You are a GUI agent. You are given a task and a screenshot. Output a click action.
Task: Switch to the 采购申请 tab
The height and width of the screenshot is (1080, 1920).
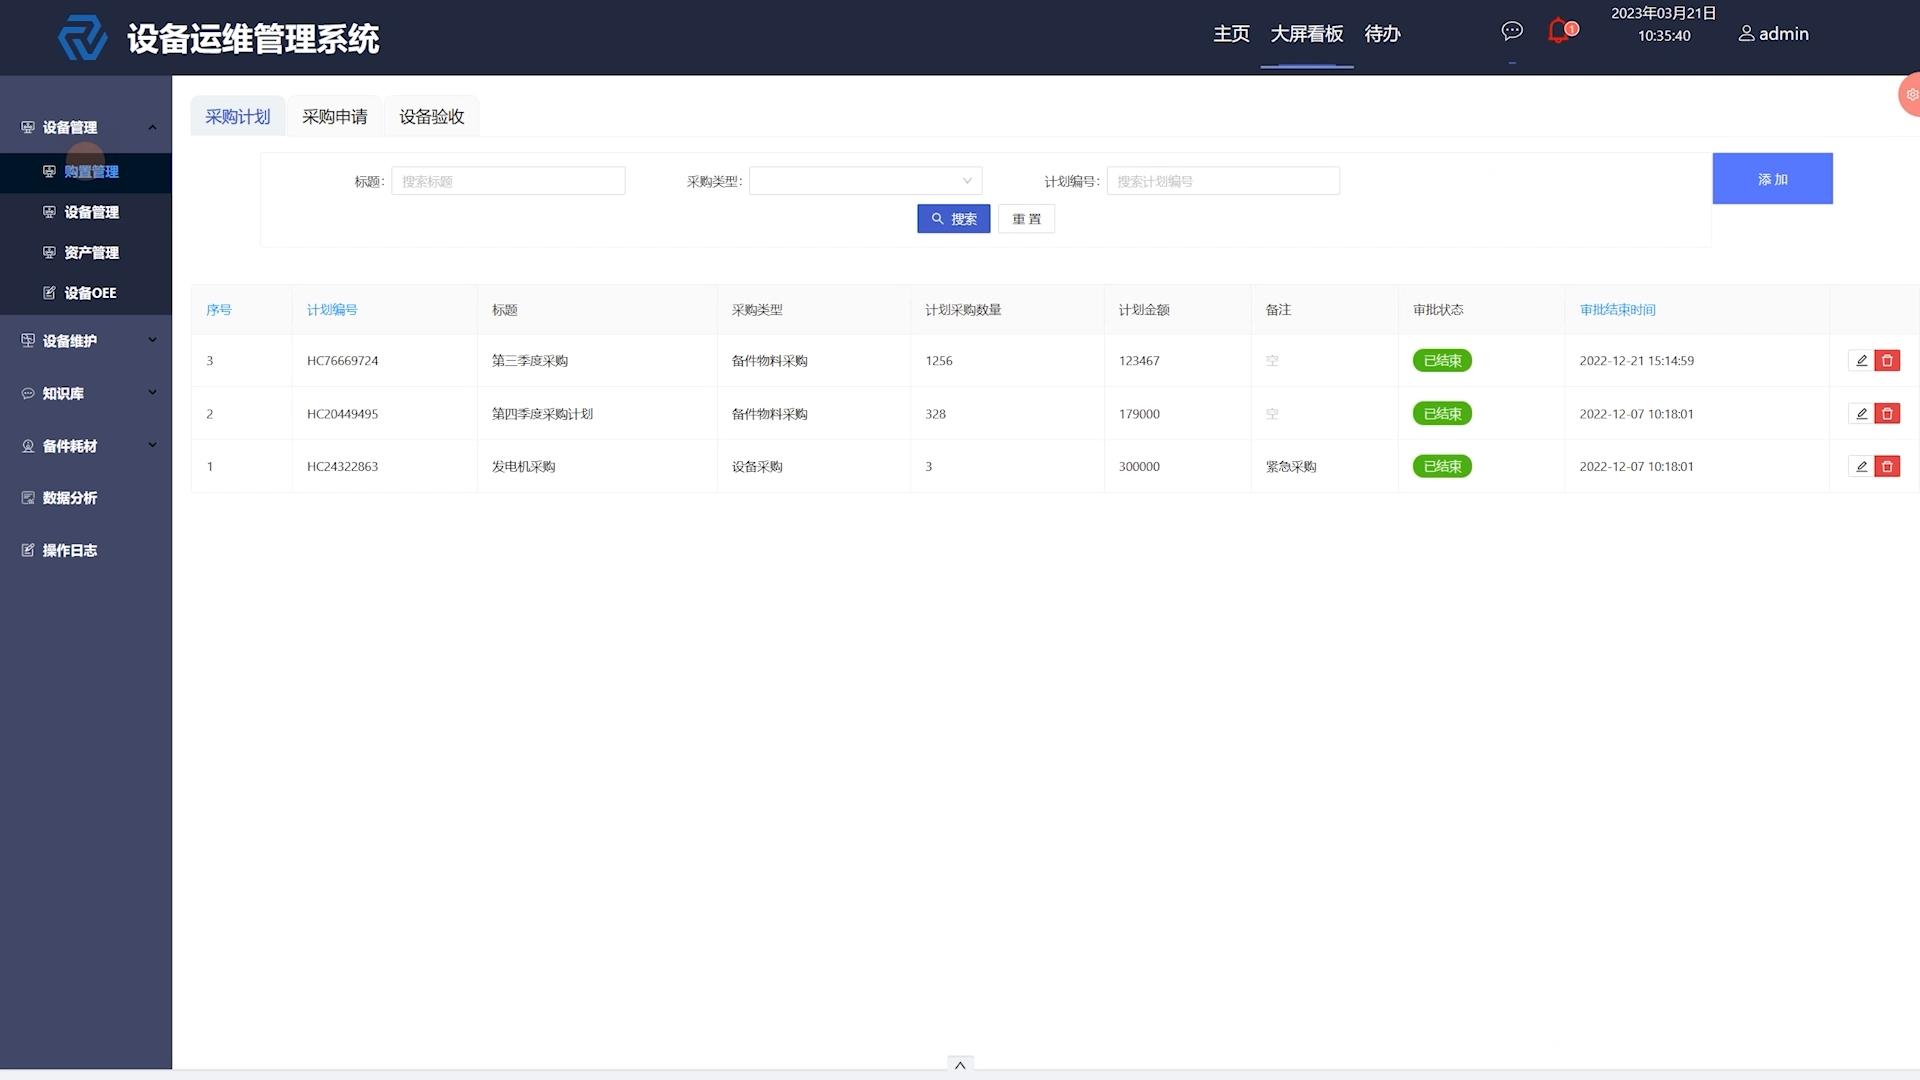tap(335, 117)
